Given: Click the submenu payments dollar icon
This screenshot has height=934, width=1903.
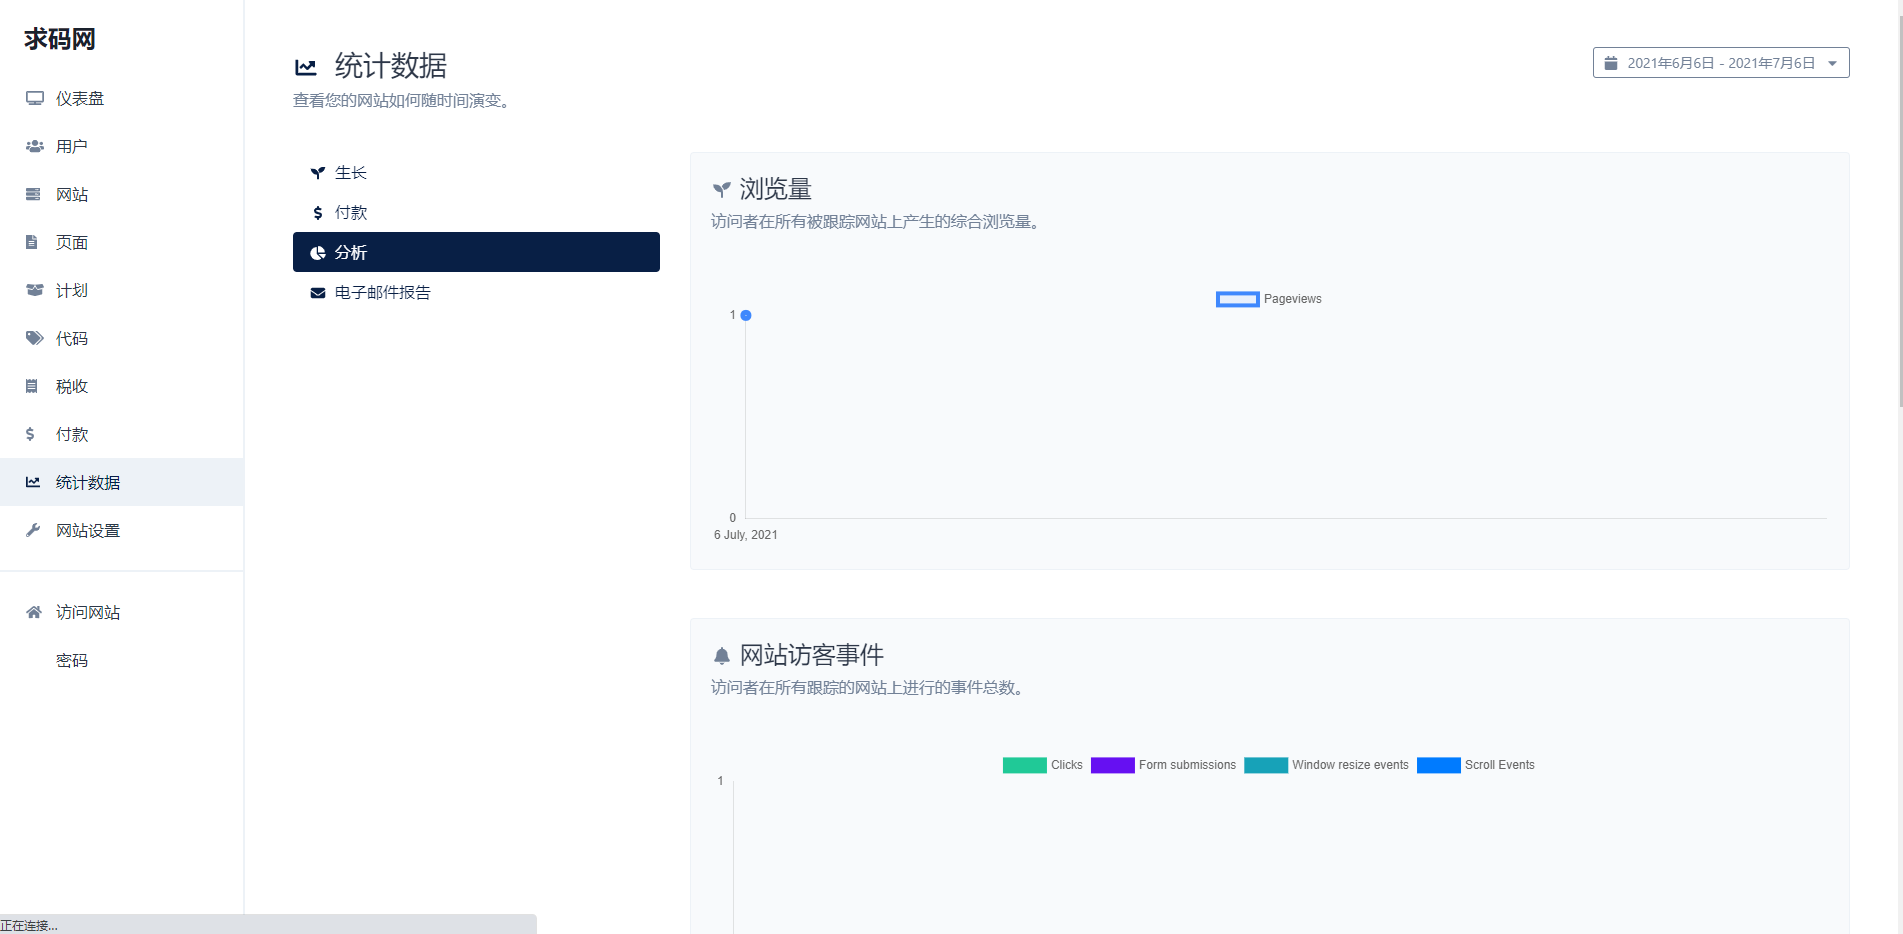Looking at the screenshot, I should 318,213.
